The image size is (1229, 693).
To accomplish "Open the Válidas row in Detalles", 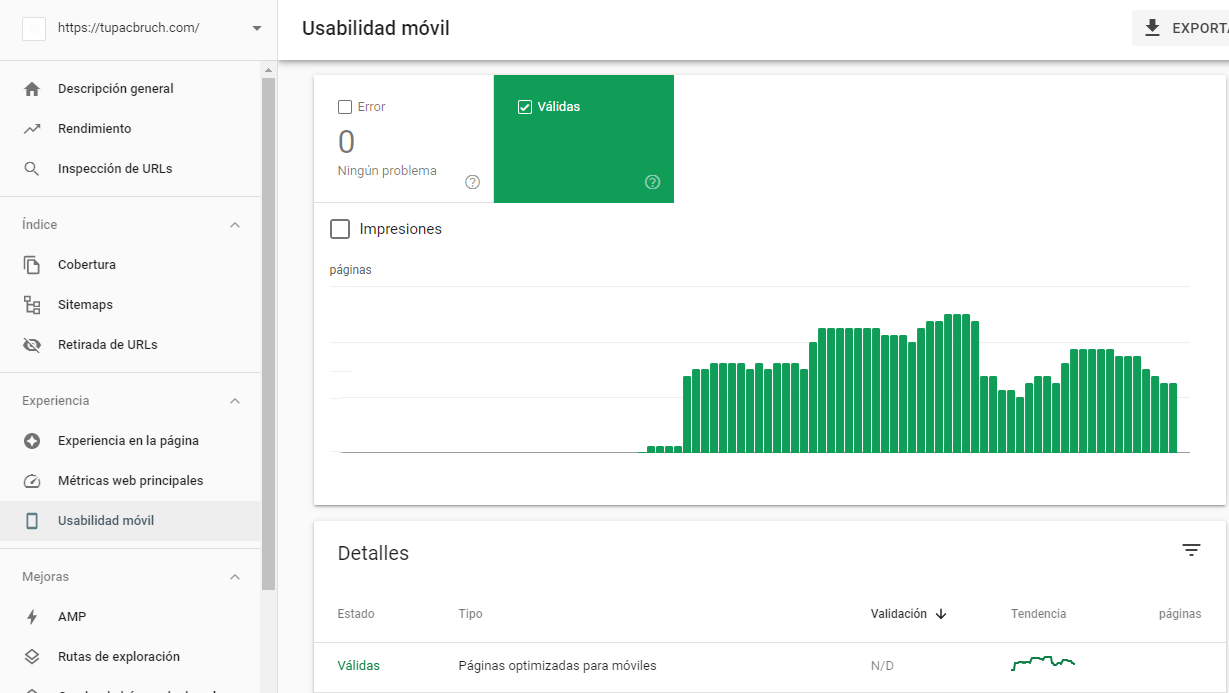I will (x=557, y=666).
